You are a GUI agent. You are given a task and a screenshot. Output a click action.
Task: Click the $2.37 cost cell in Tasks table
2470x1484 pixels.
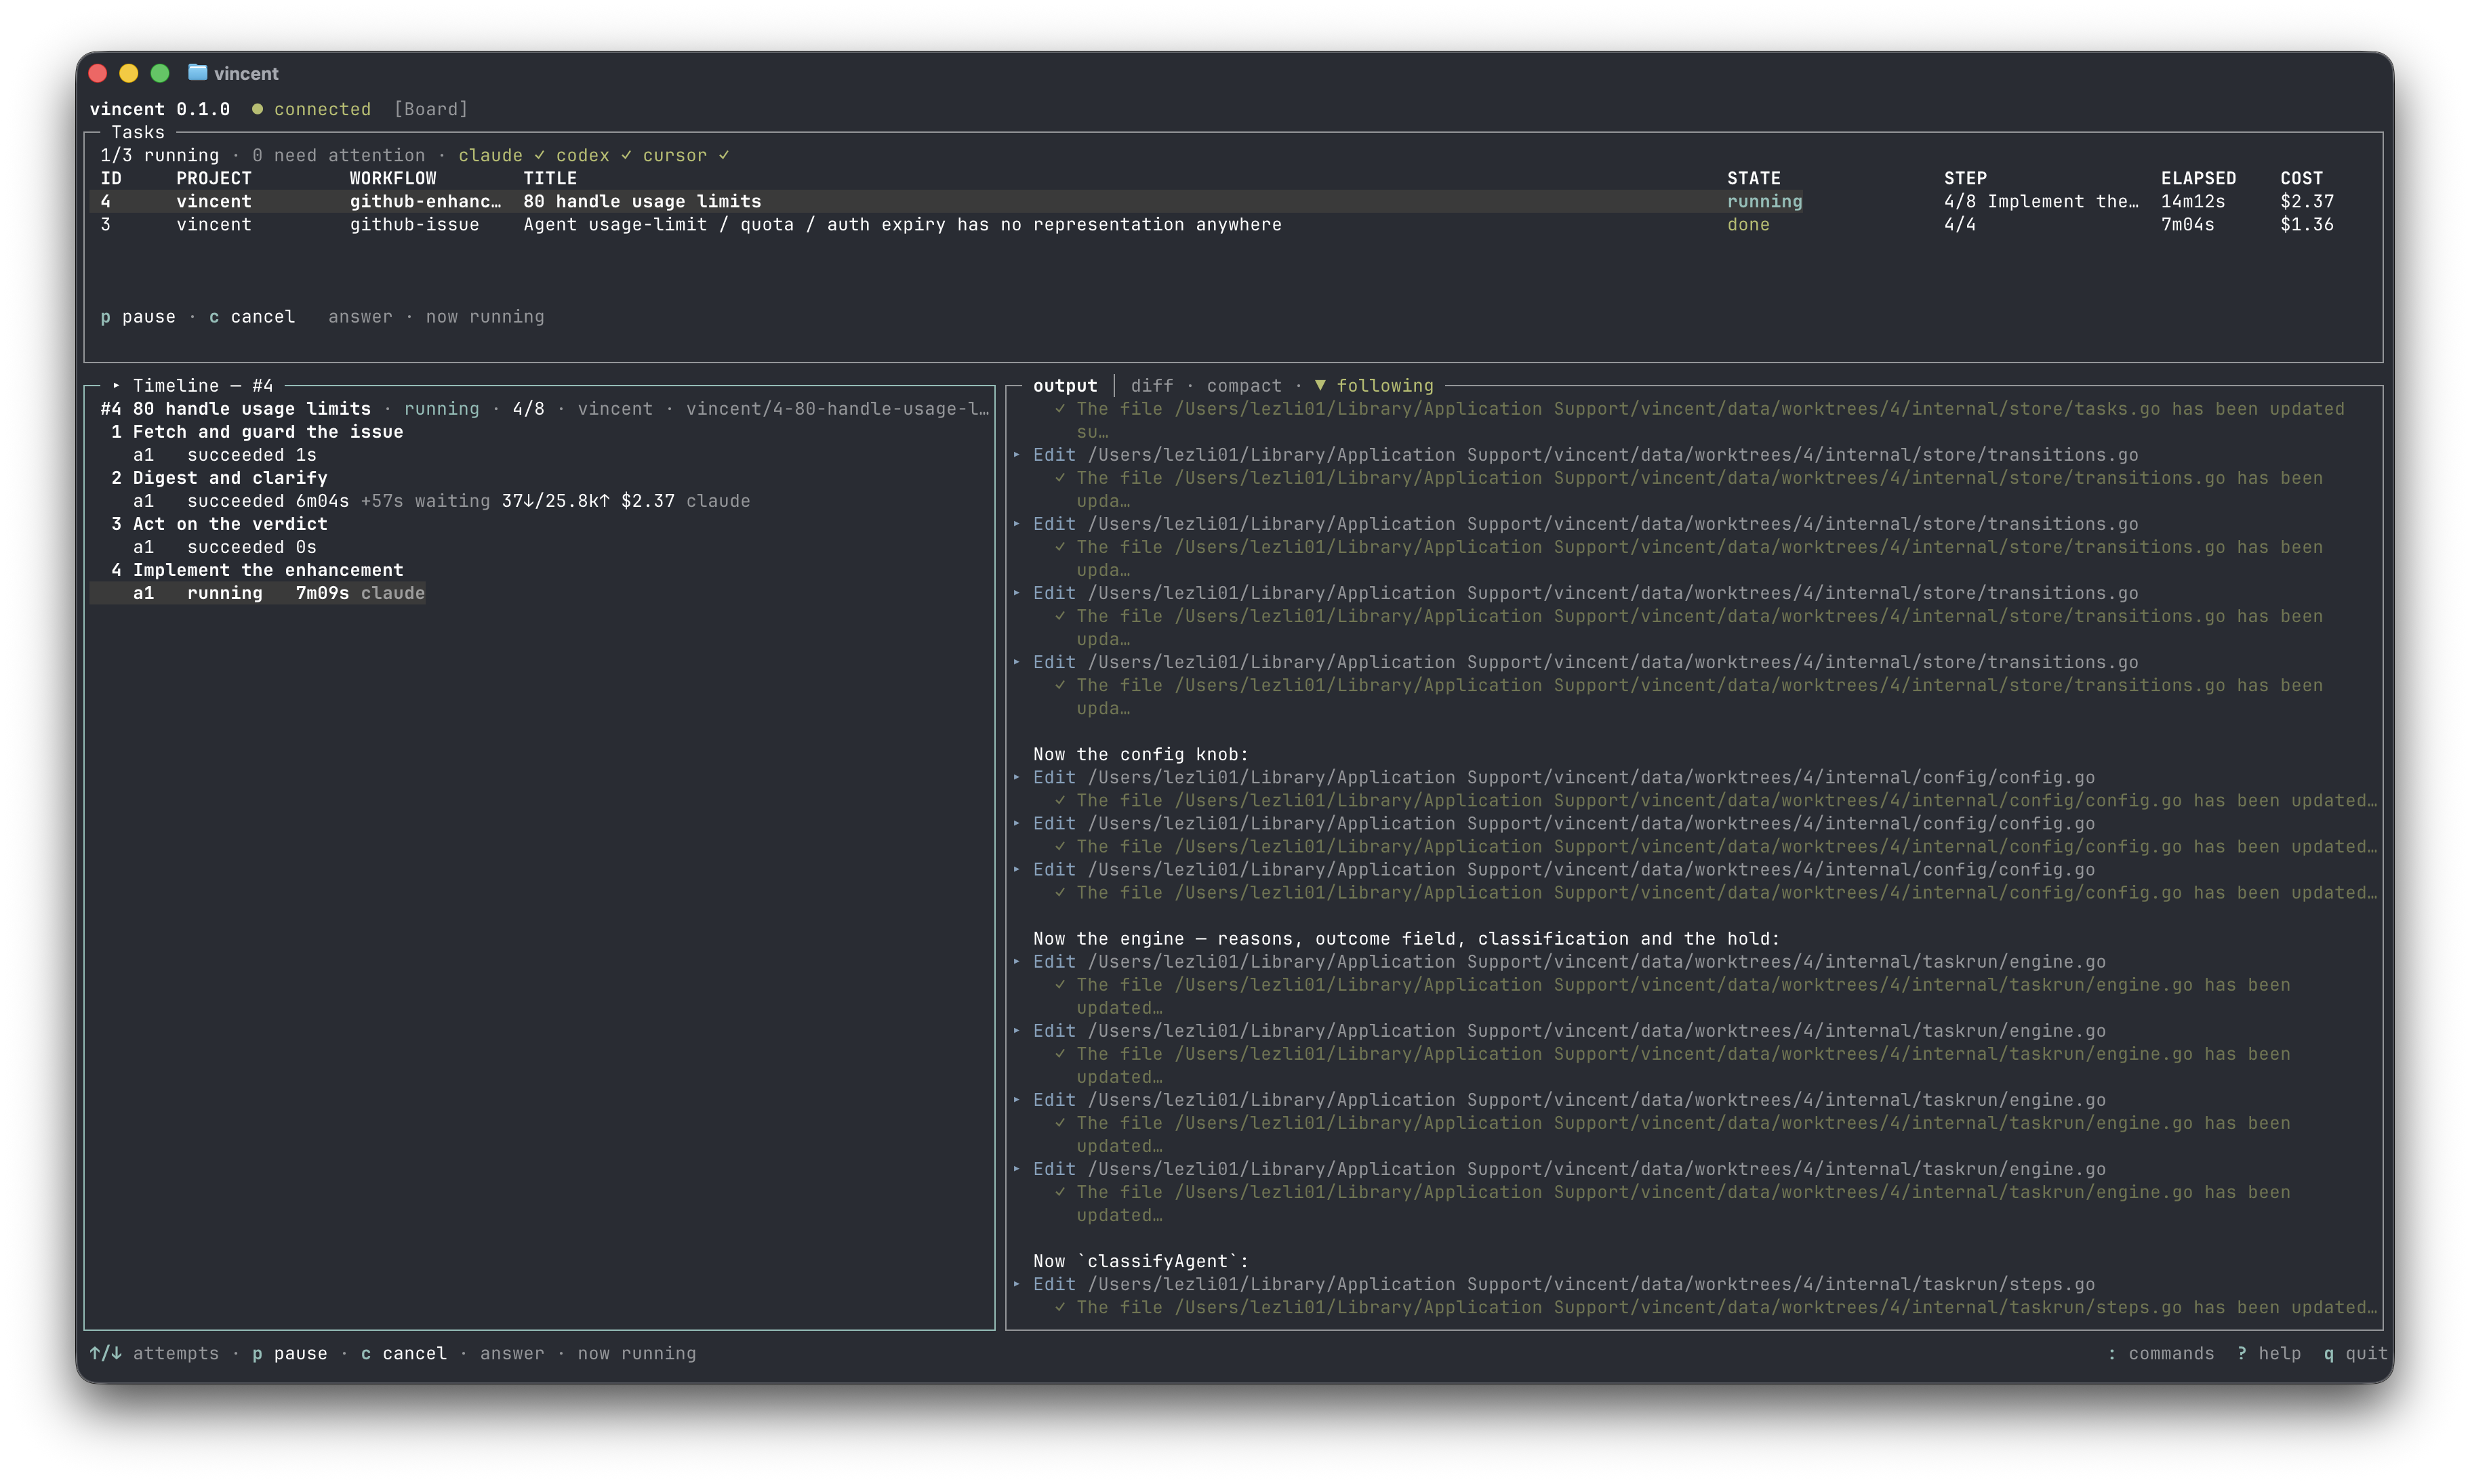(x=2307, y=201)
